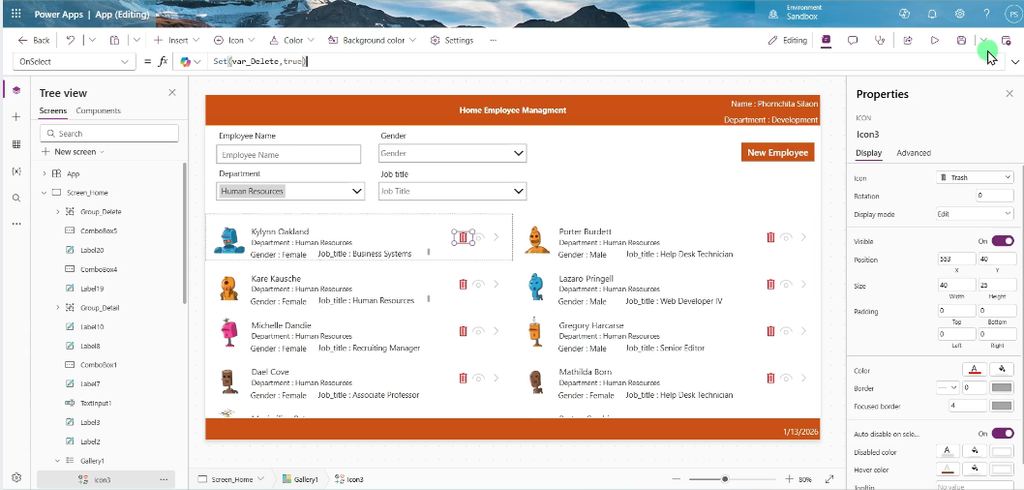Adjust the canvas zoom slider

[x=725, y=479]
